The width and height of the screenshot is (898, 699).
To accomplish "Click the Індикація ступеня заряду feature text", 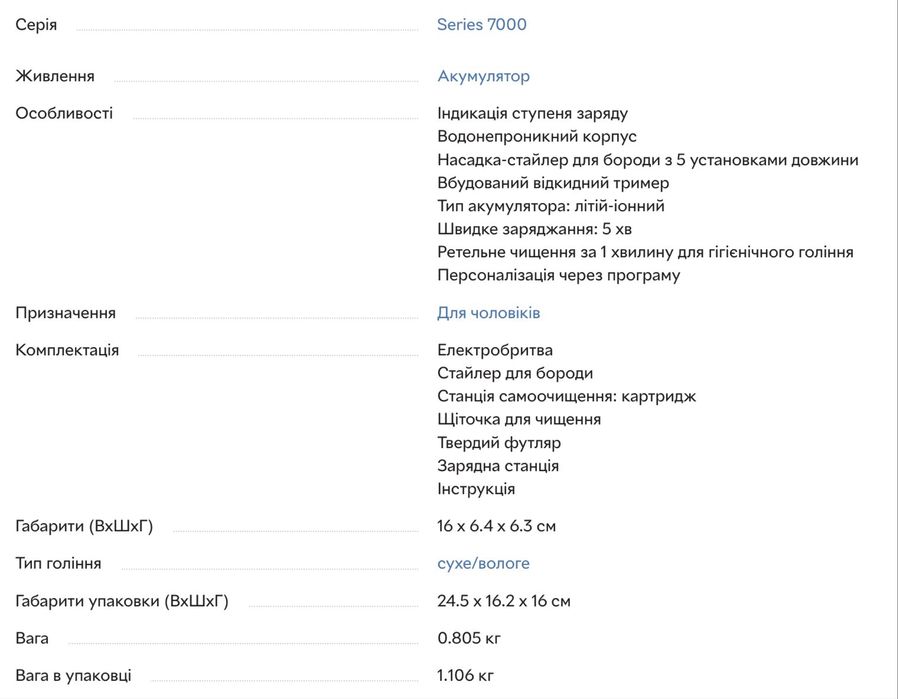I will 532,113.
